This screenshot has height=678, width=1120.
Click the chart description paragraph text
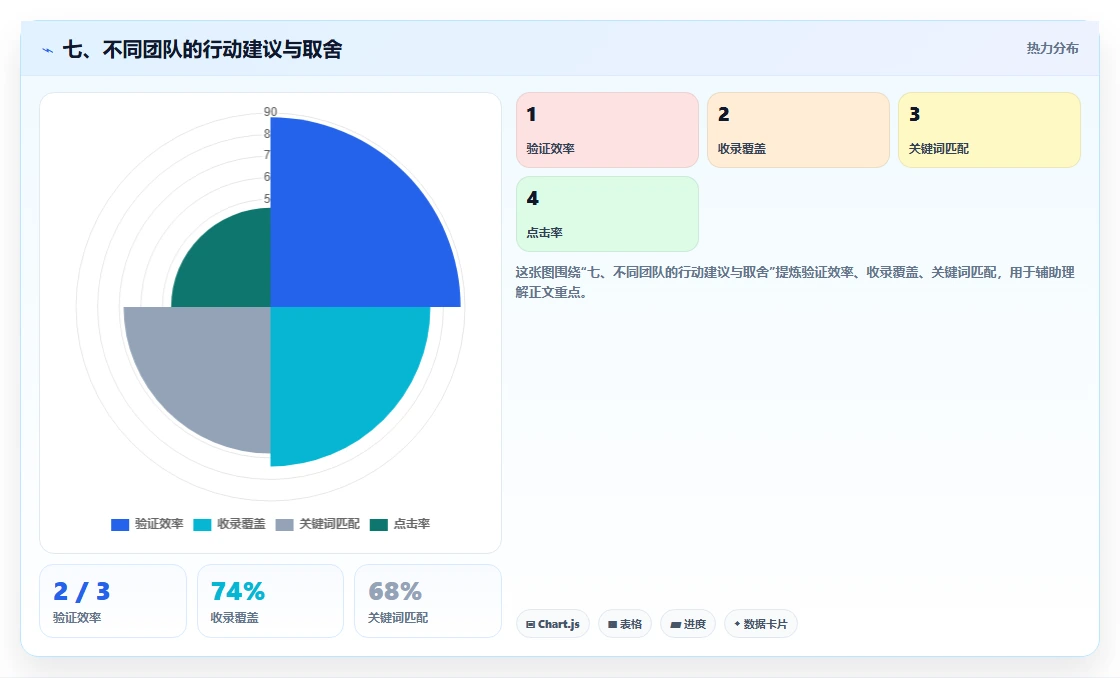coord(795,282)
